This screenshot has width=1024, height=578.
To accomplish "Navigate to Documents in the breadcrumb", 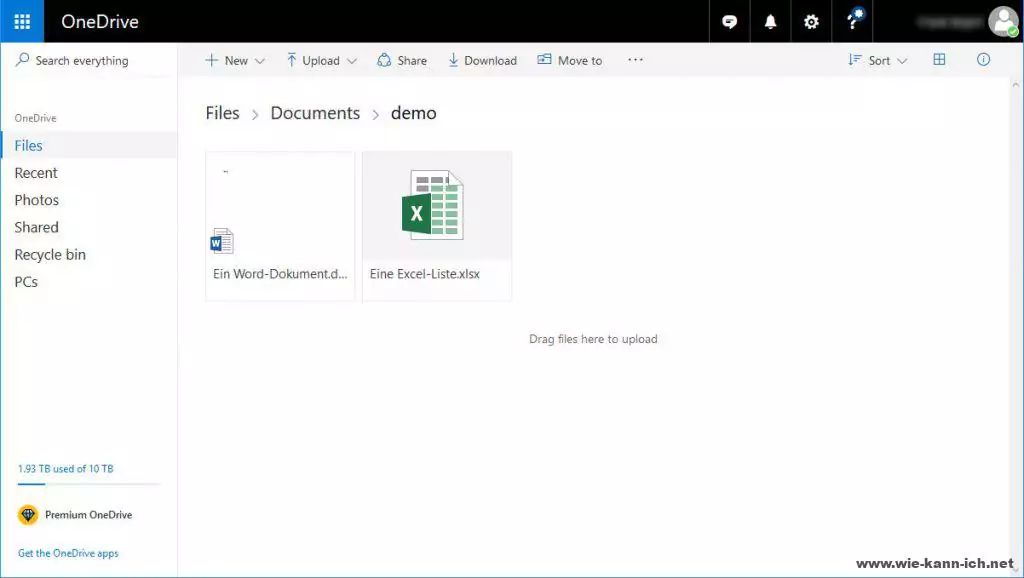I will tap(315, 113).
